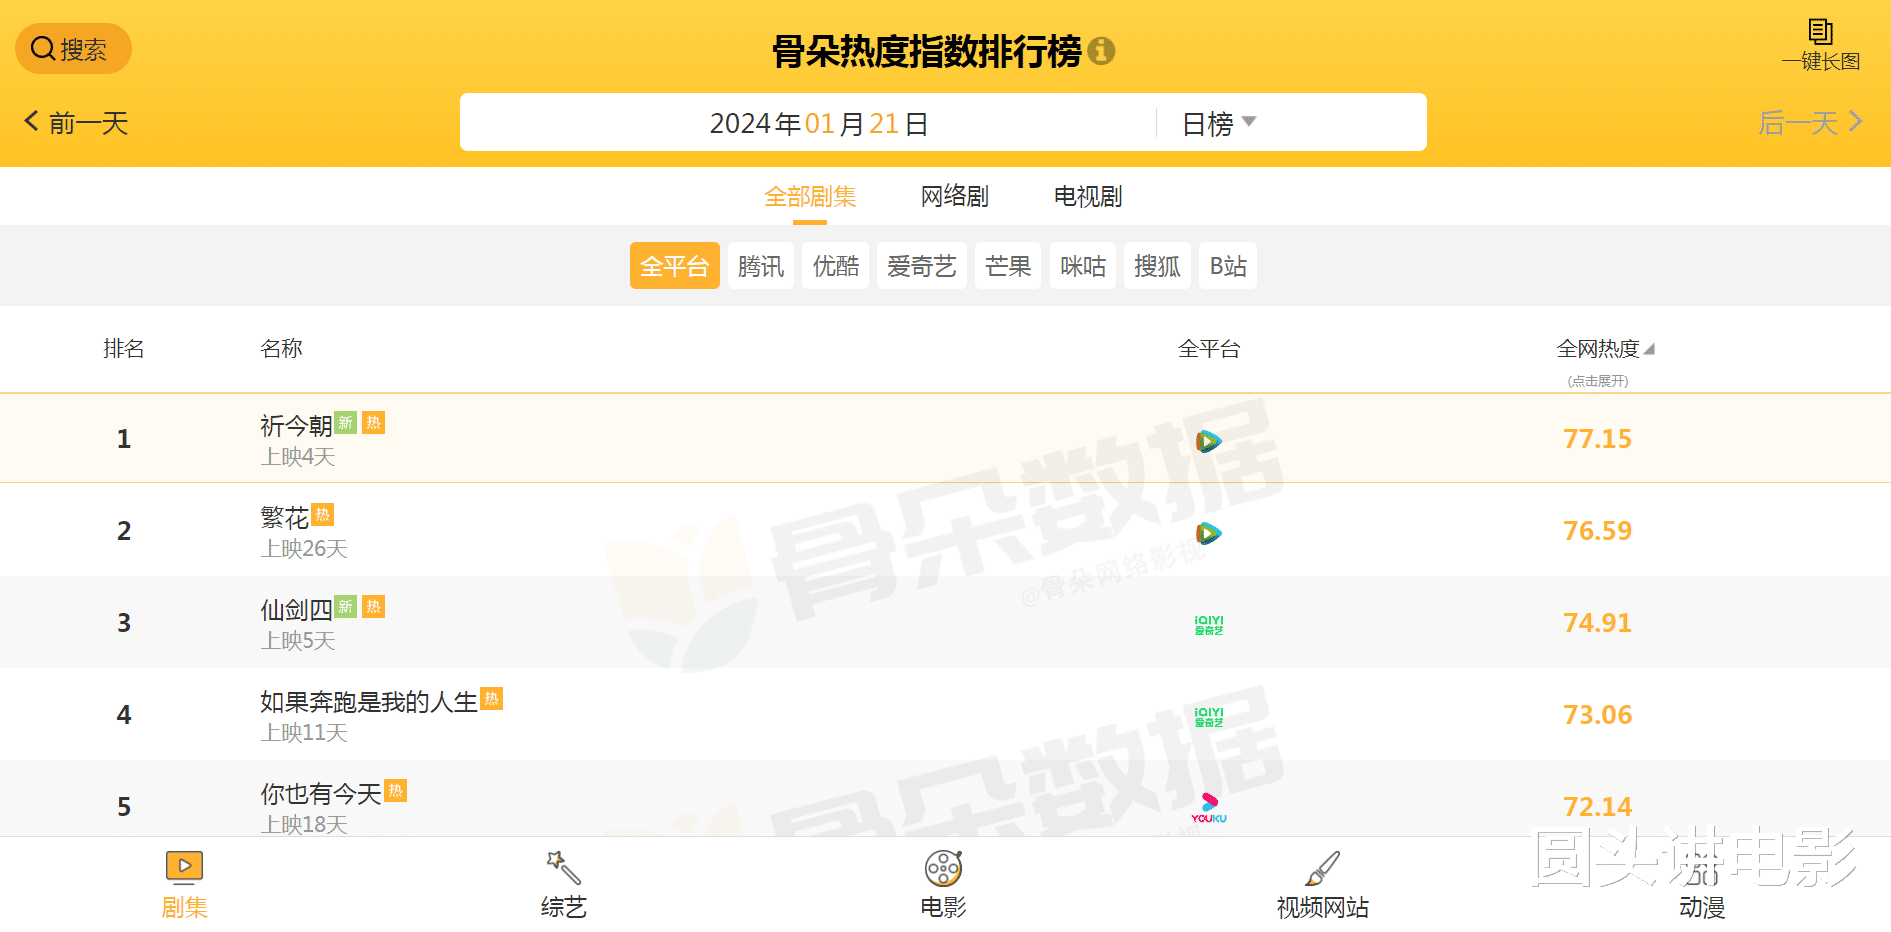Go to next day arrow

pos(1856,121)
